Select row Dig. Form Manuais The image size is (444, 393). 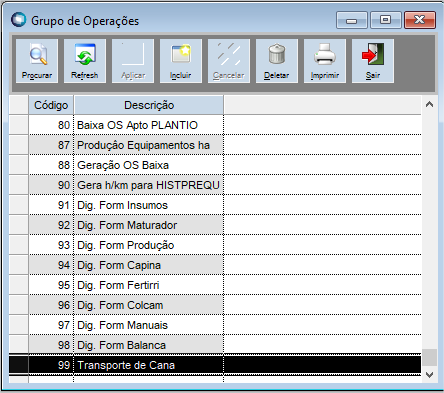click(215, 325)
